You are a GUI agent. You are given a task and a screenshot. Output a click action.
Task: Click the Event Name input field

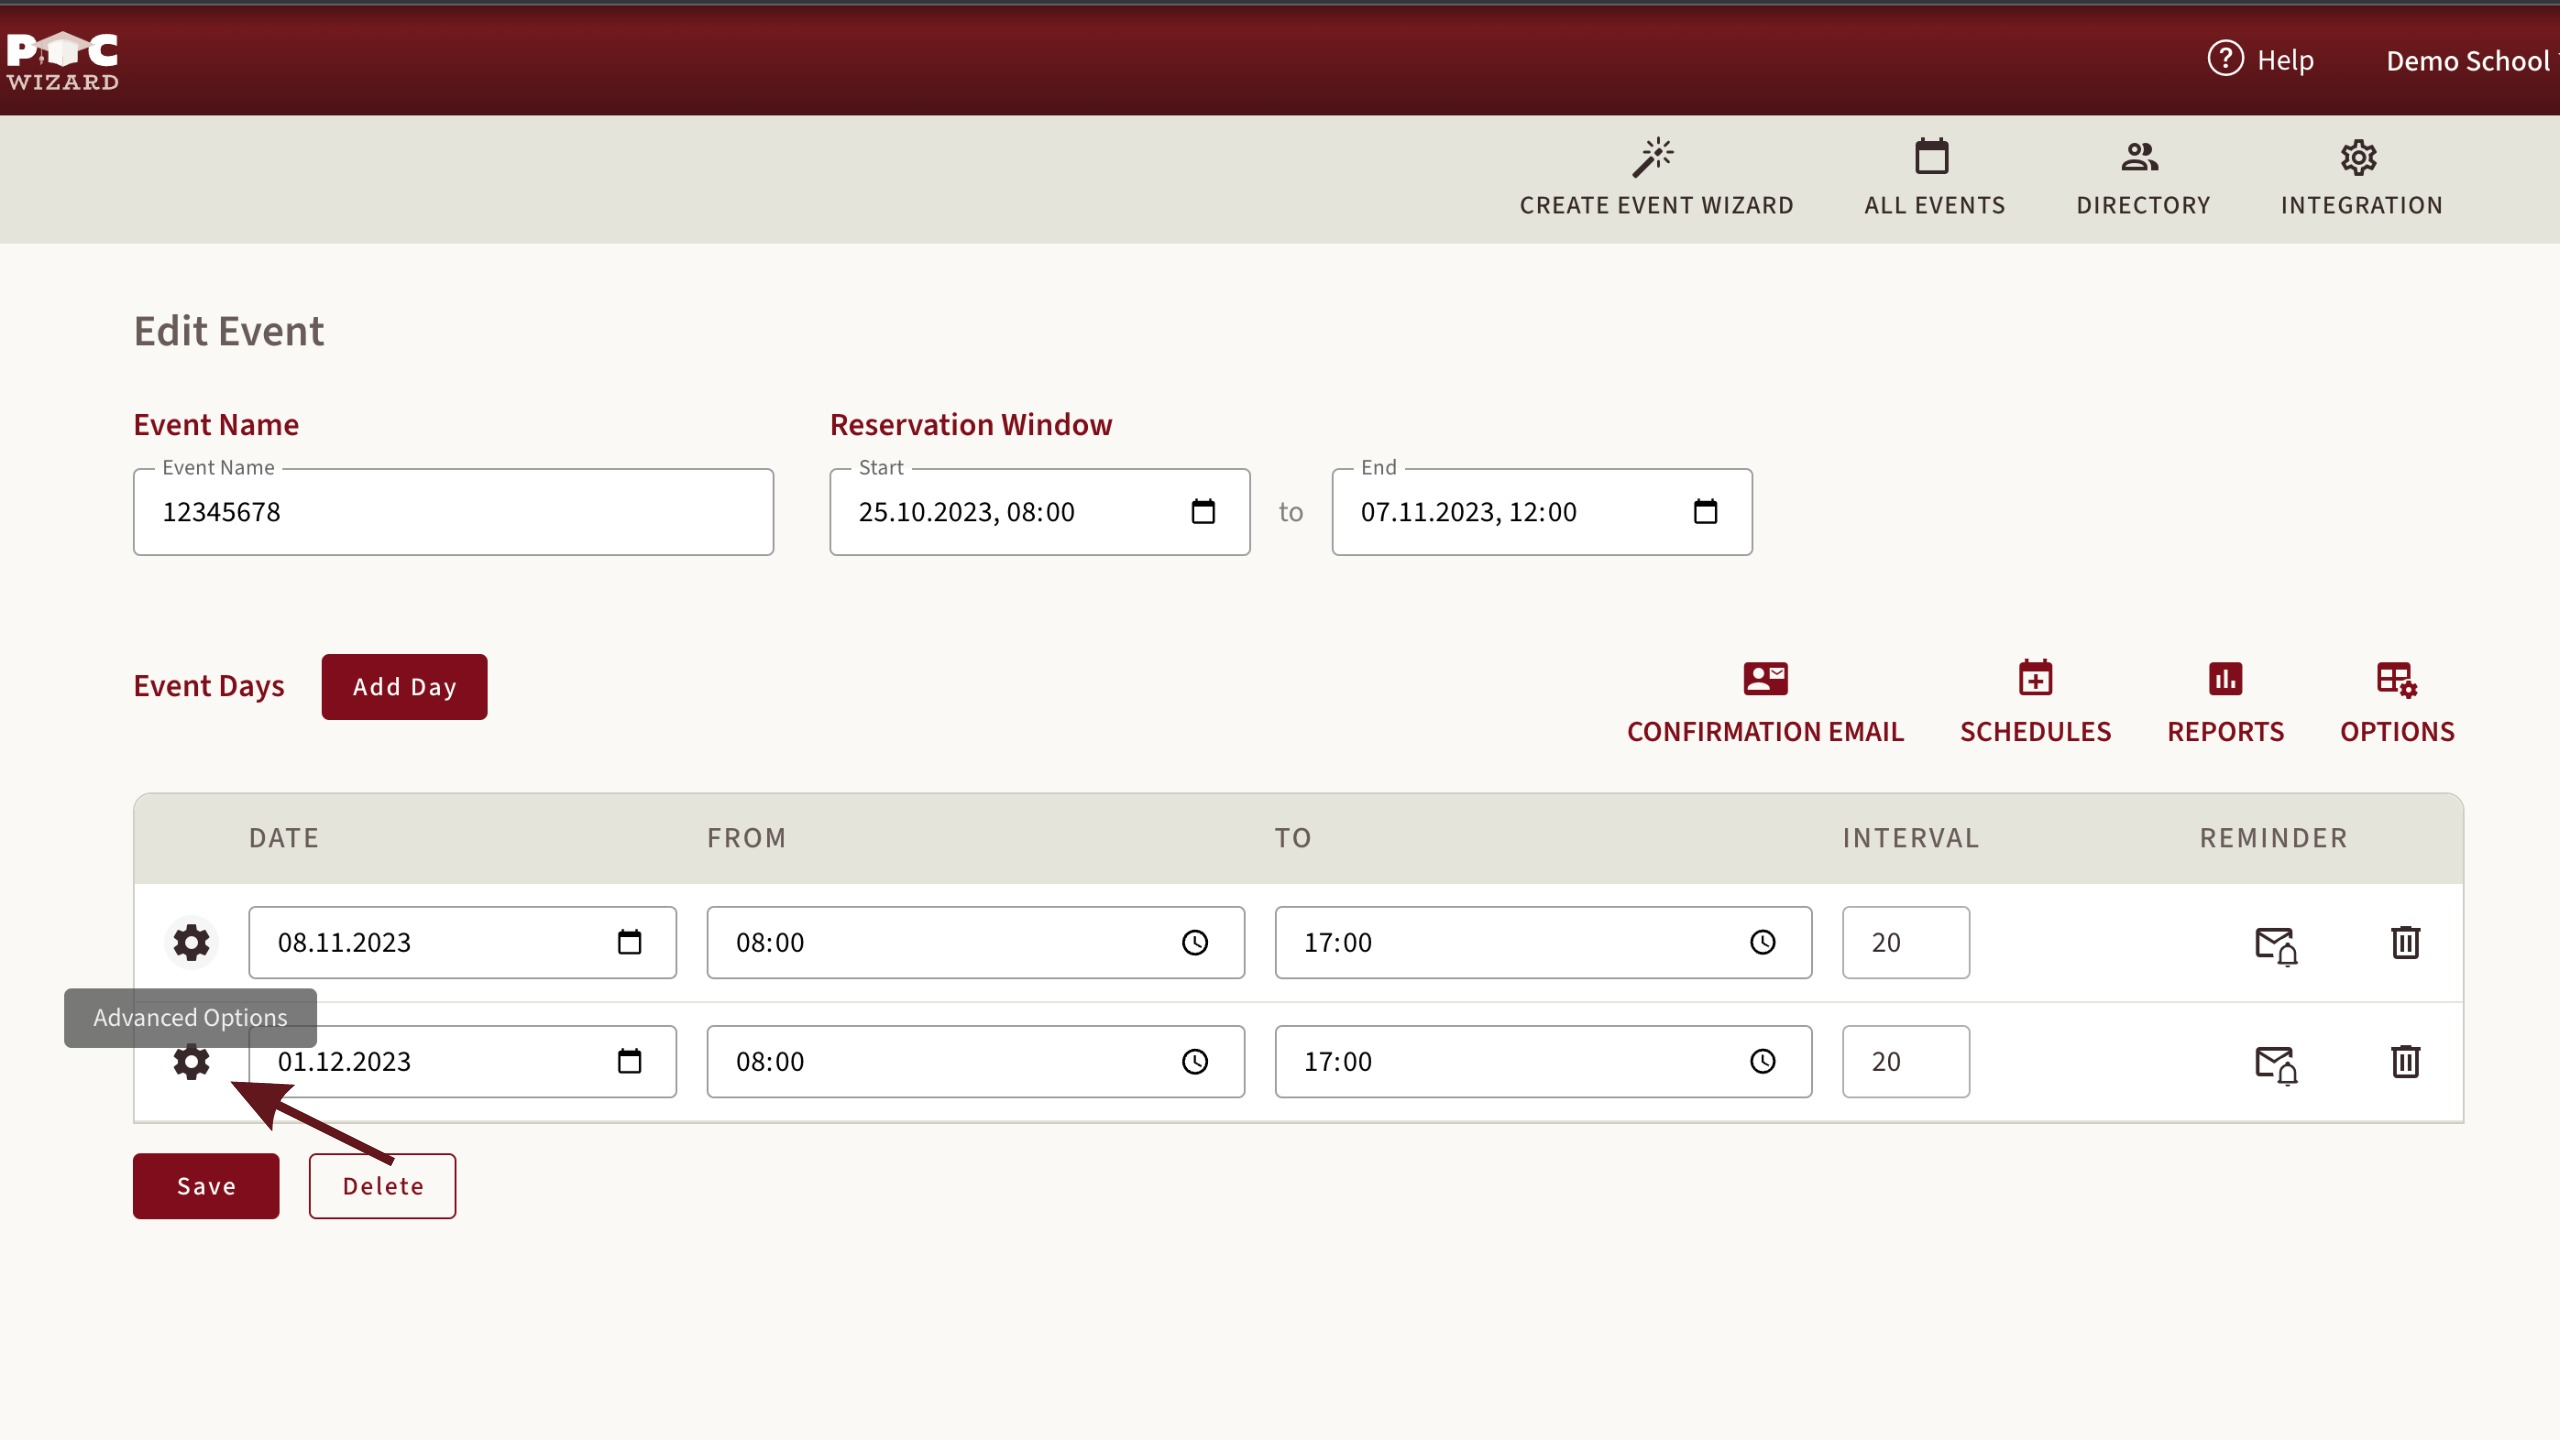pyautogui.click(x=453, y=512)
